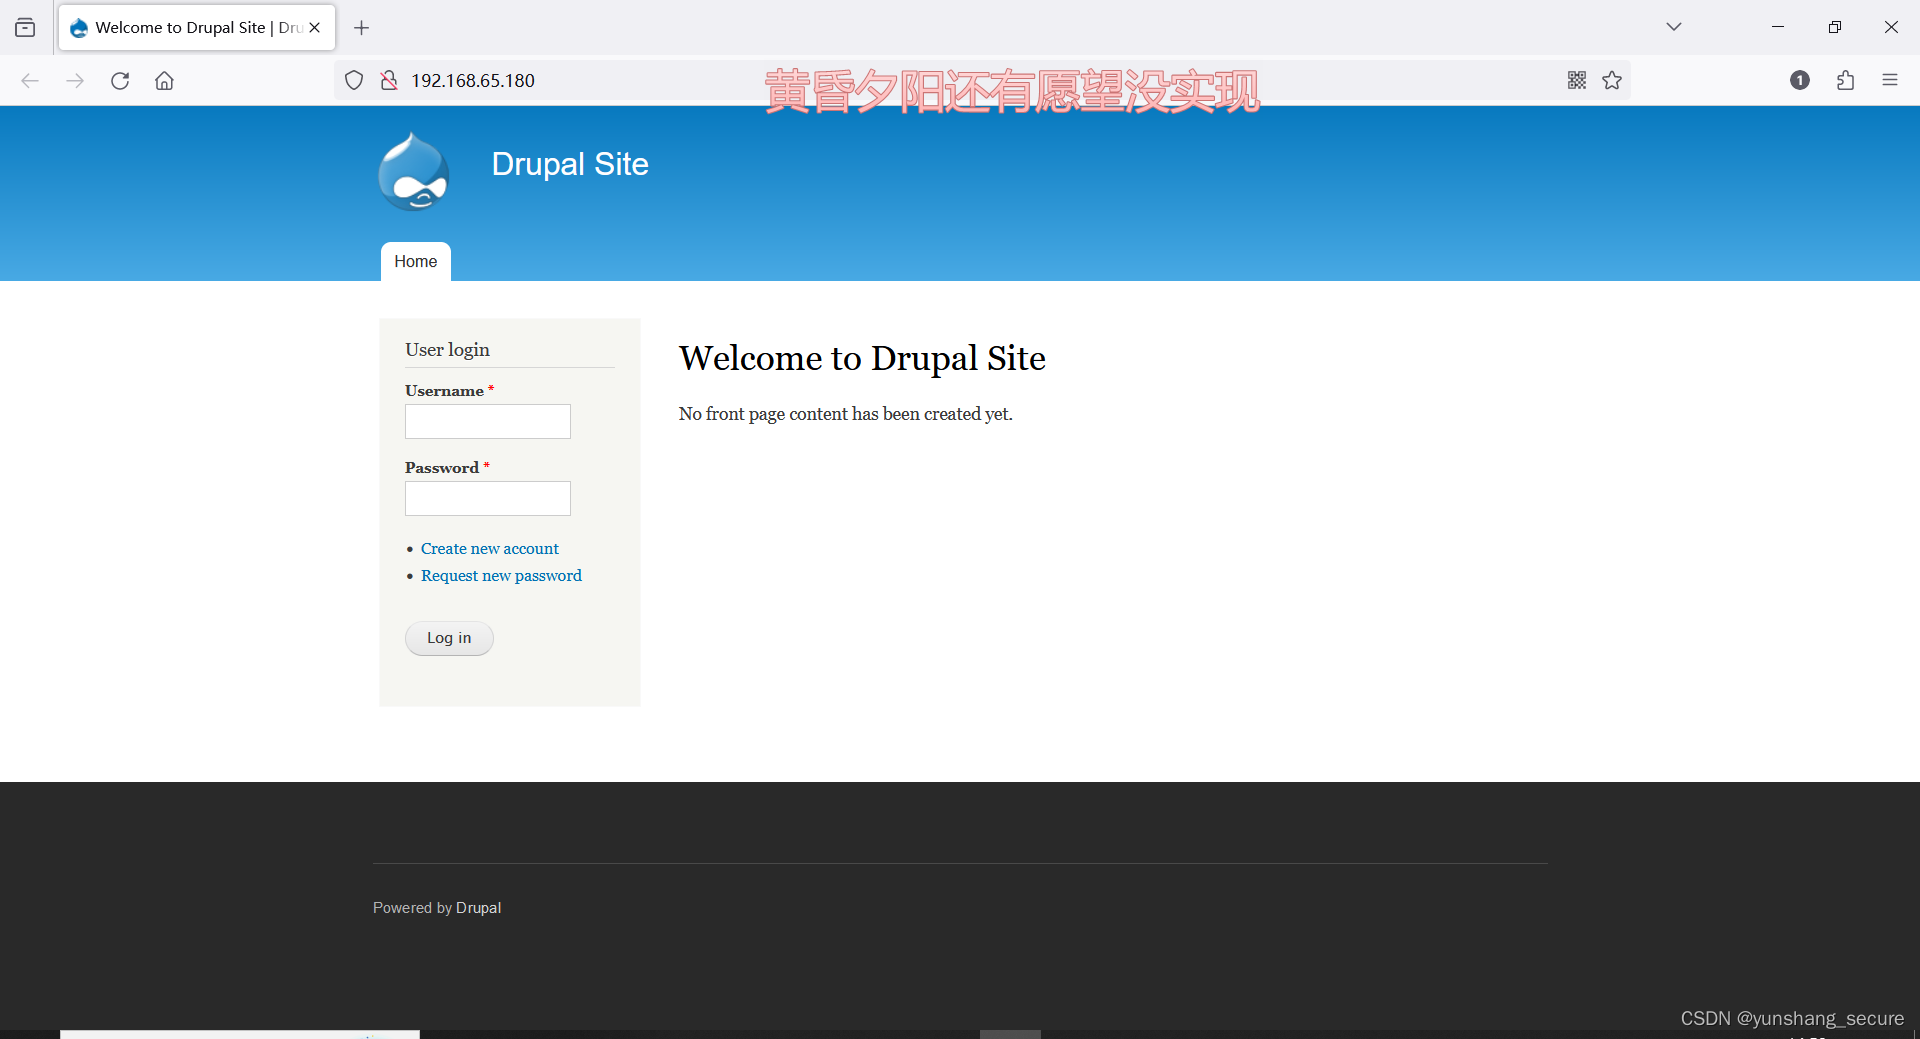Image resolution: width=1920 pixels, height=1039 pixels.
Task: Select the Welcome to Drupal Site tab
Action: tap(197, 28)
